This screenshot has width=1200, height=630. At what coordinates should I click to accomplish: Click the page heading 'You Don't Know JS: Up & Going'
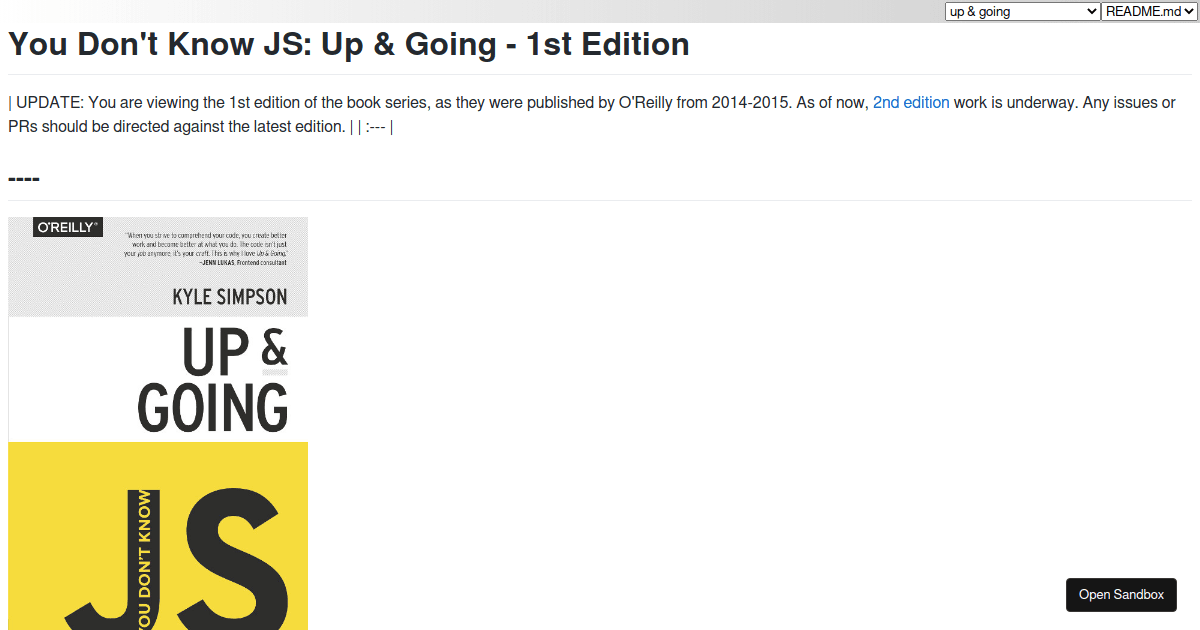tap(348, 44)
